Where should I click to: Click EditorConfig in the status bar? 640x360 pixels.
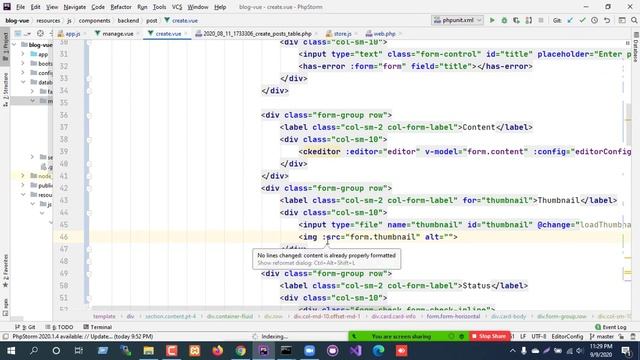click(x=567, y=336)
